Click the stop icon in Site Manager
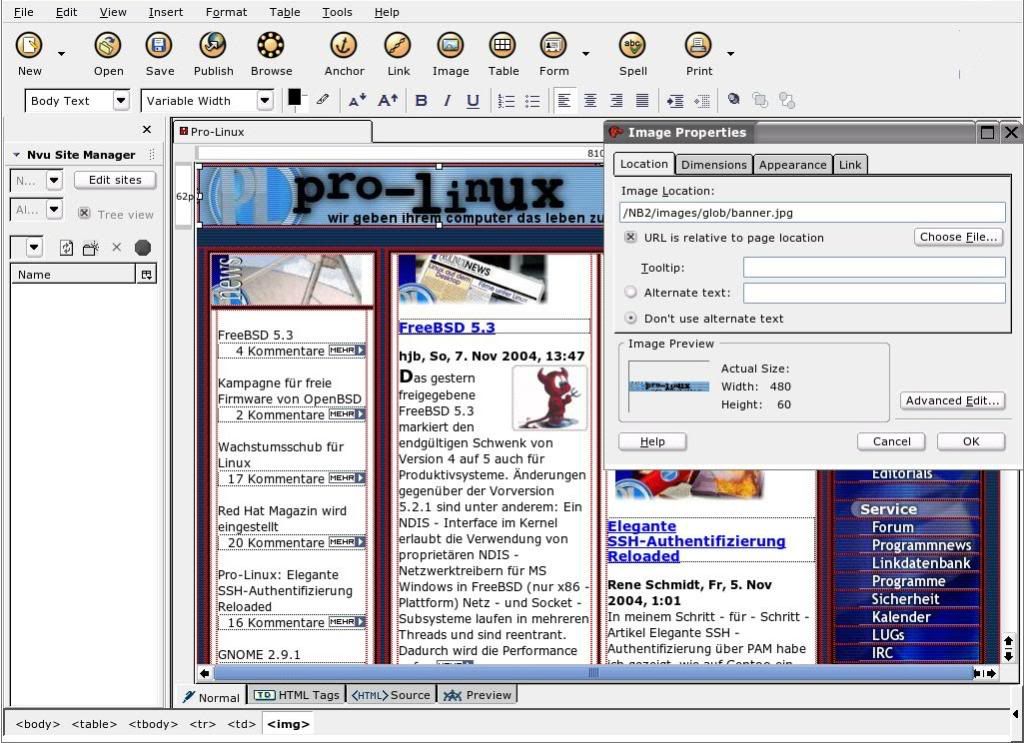 pyautogui.click(x=142, y=247)
